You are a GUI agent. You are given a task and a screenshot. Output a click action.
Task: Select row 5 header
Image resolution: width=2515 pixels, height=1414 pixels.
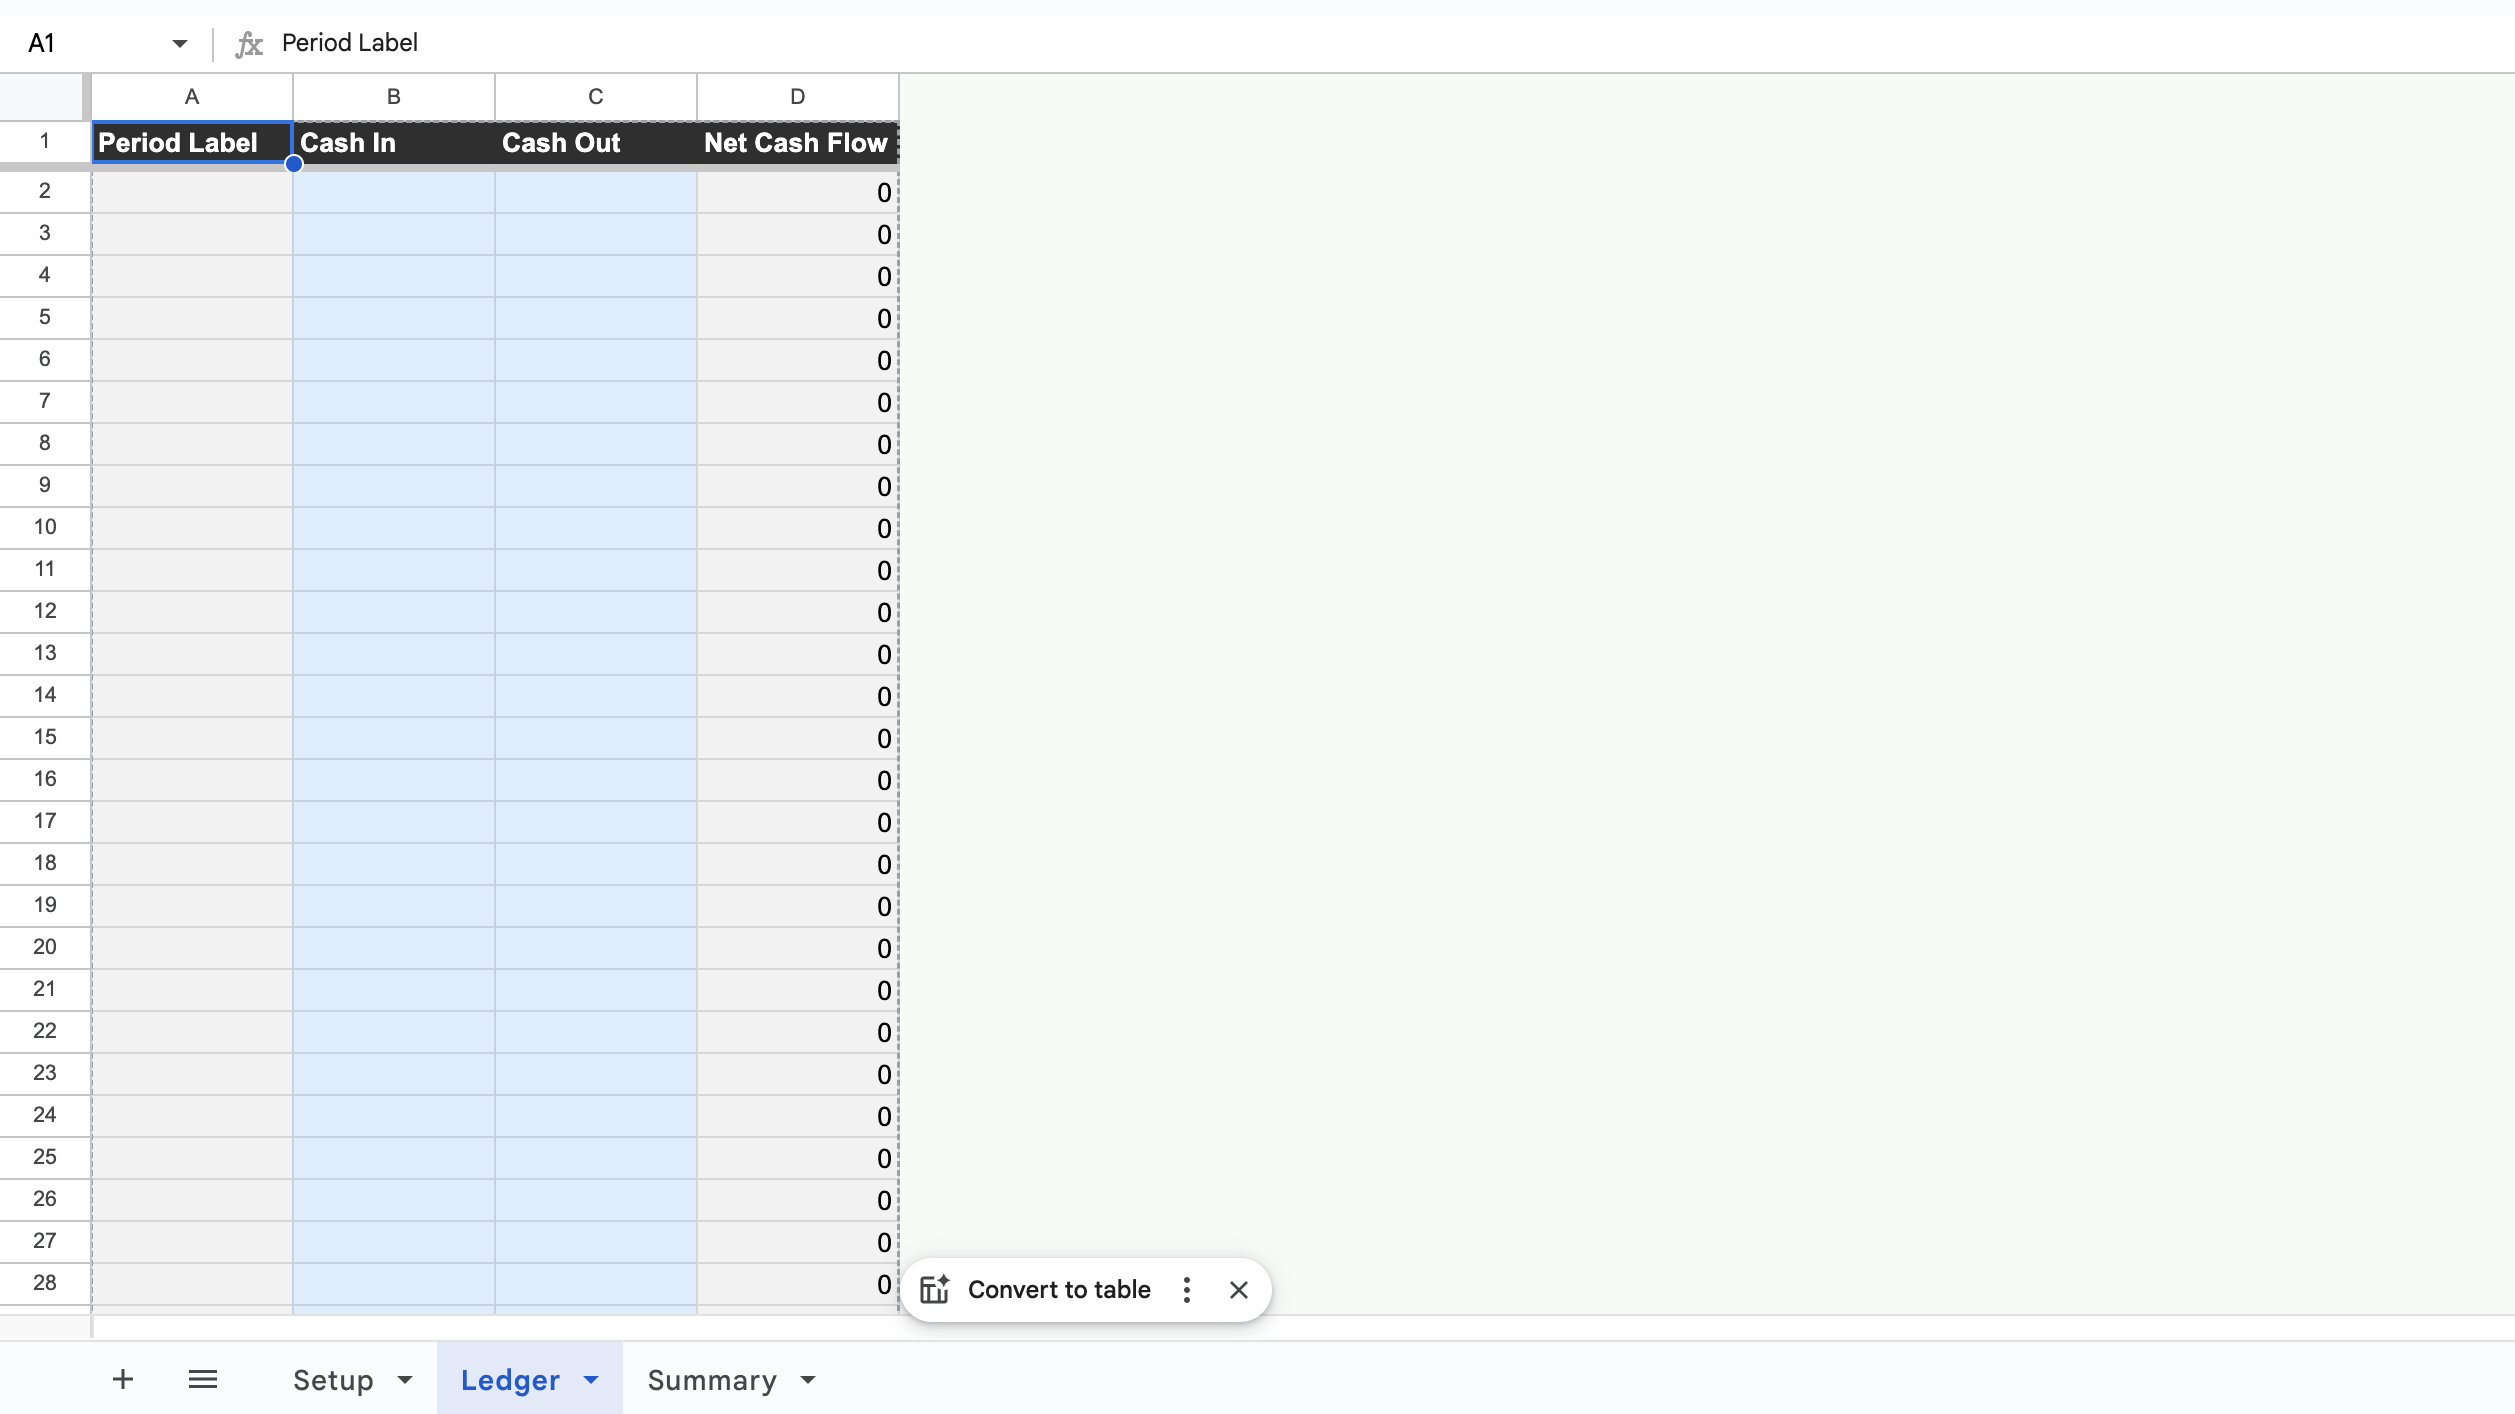(44, 317)
